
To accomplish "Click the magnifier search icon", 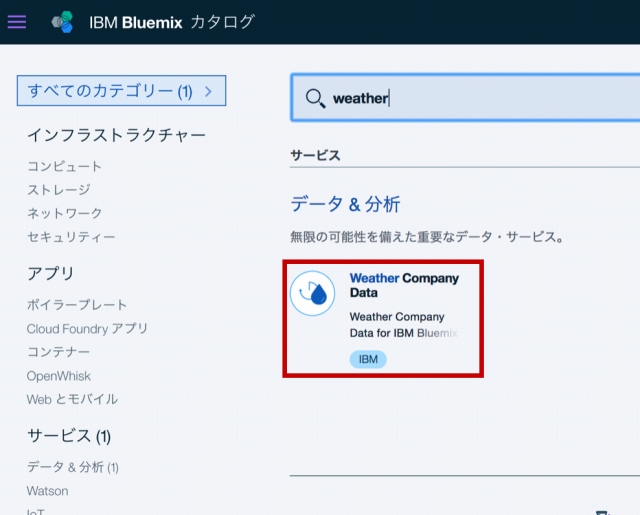I will point(315,98).
